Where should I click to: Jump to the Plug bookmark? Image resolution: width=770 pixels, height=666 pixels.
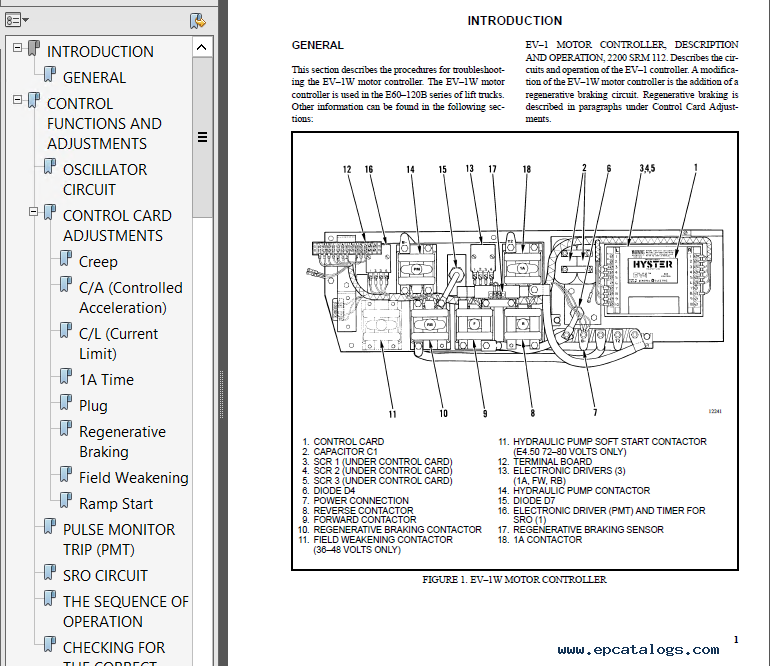click(x=93, y=406)
